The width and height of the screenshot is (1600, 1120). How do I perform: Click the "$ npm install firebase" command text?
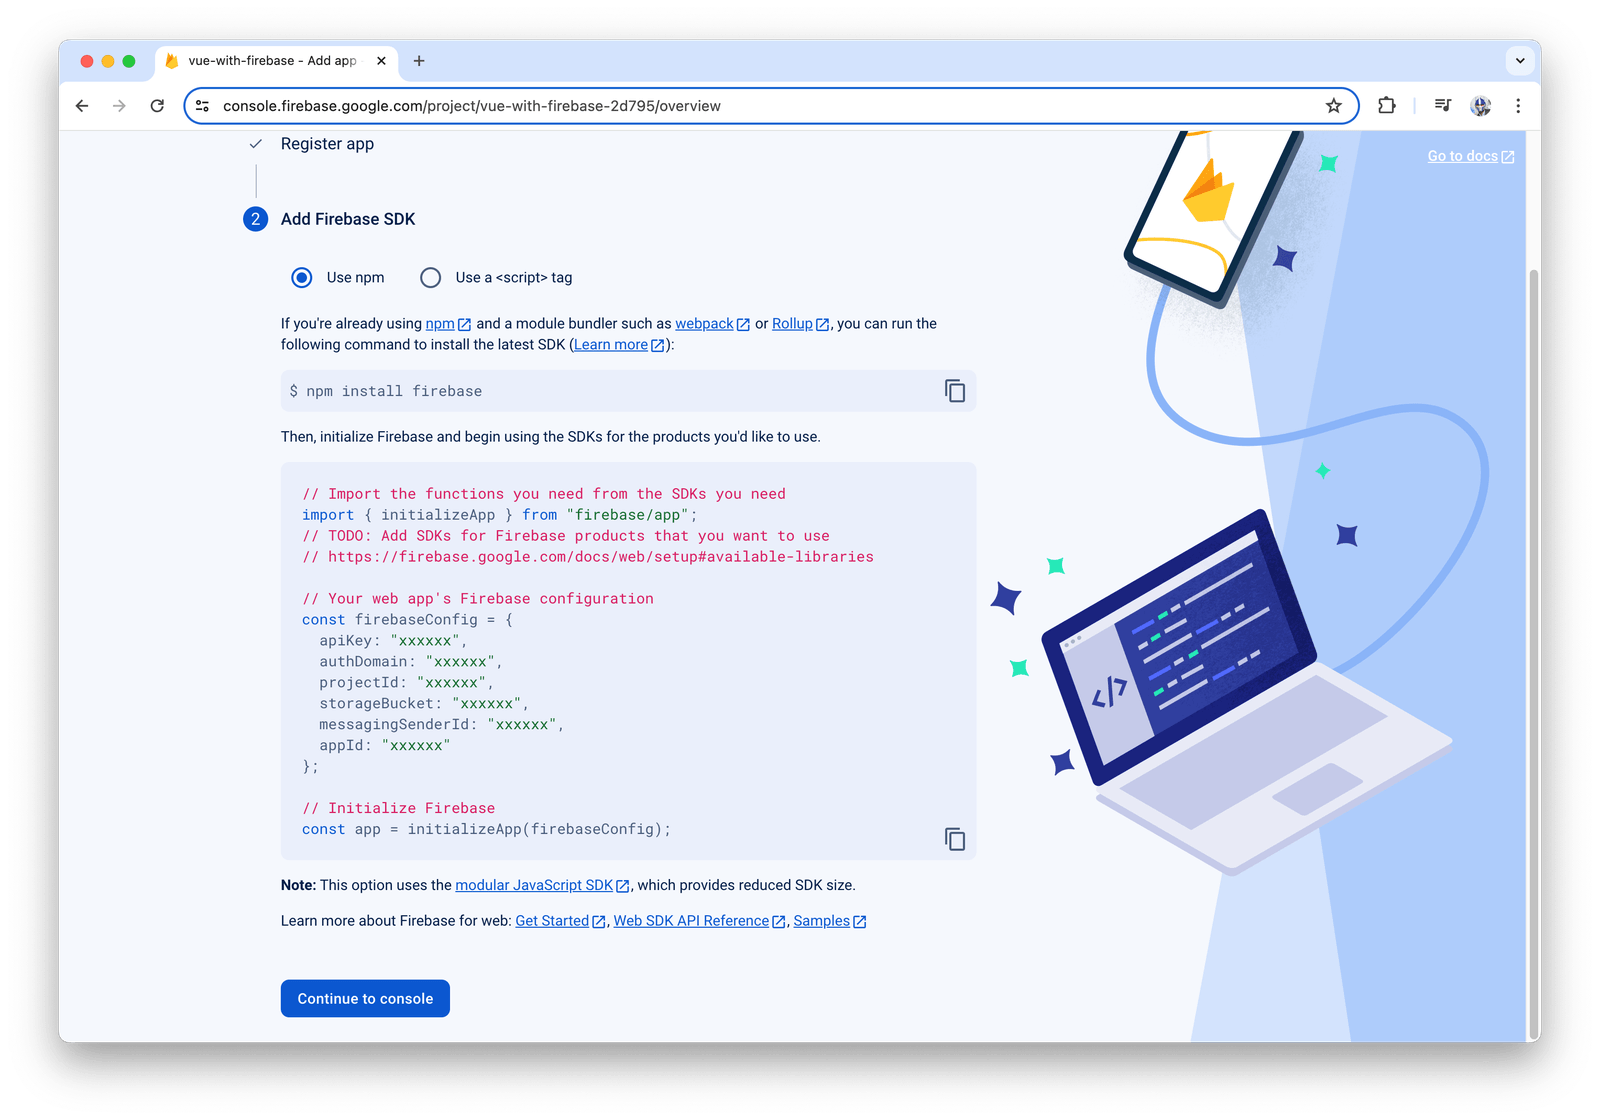[x=386, y=392]
